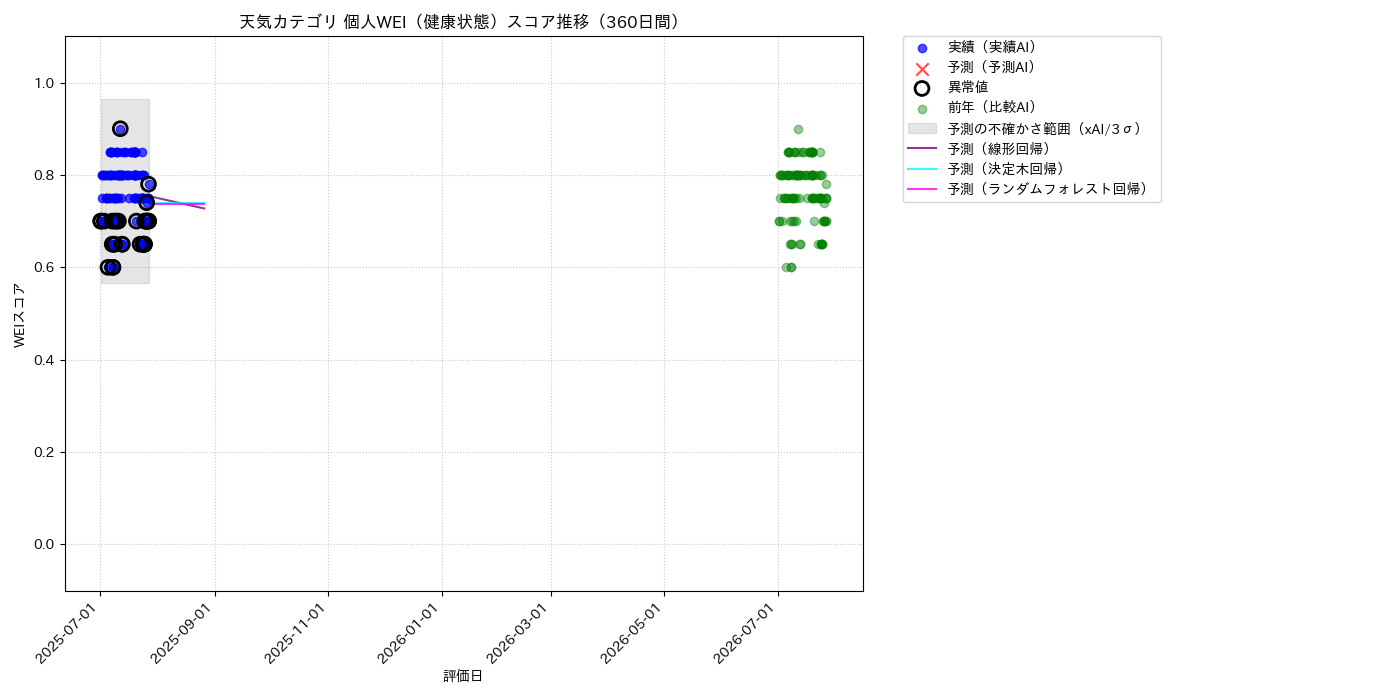Select the cyan 決定木回帰 legend line
This screenshot has width=1400, height=700.
[922, 169]
